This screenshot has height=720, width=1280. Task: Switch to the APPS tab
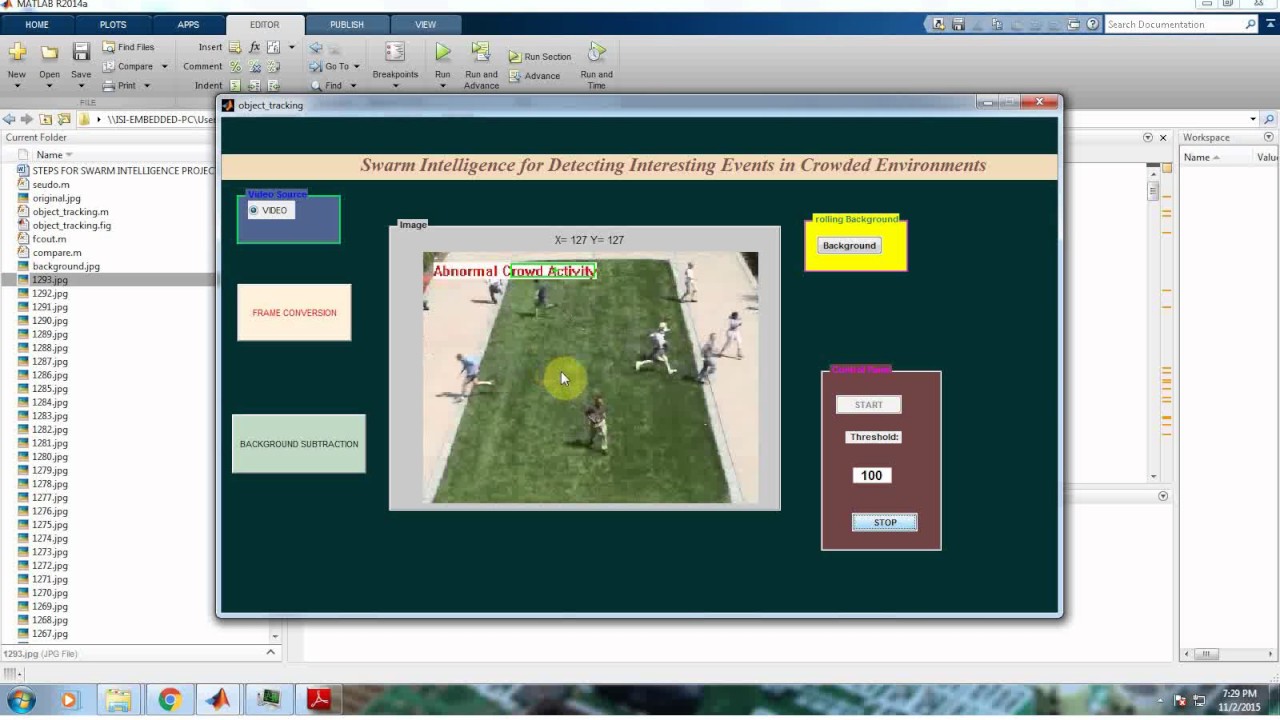[x=188, y=24]
